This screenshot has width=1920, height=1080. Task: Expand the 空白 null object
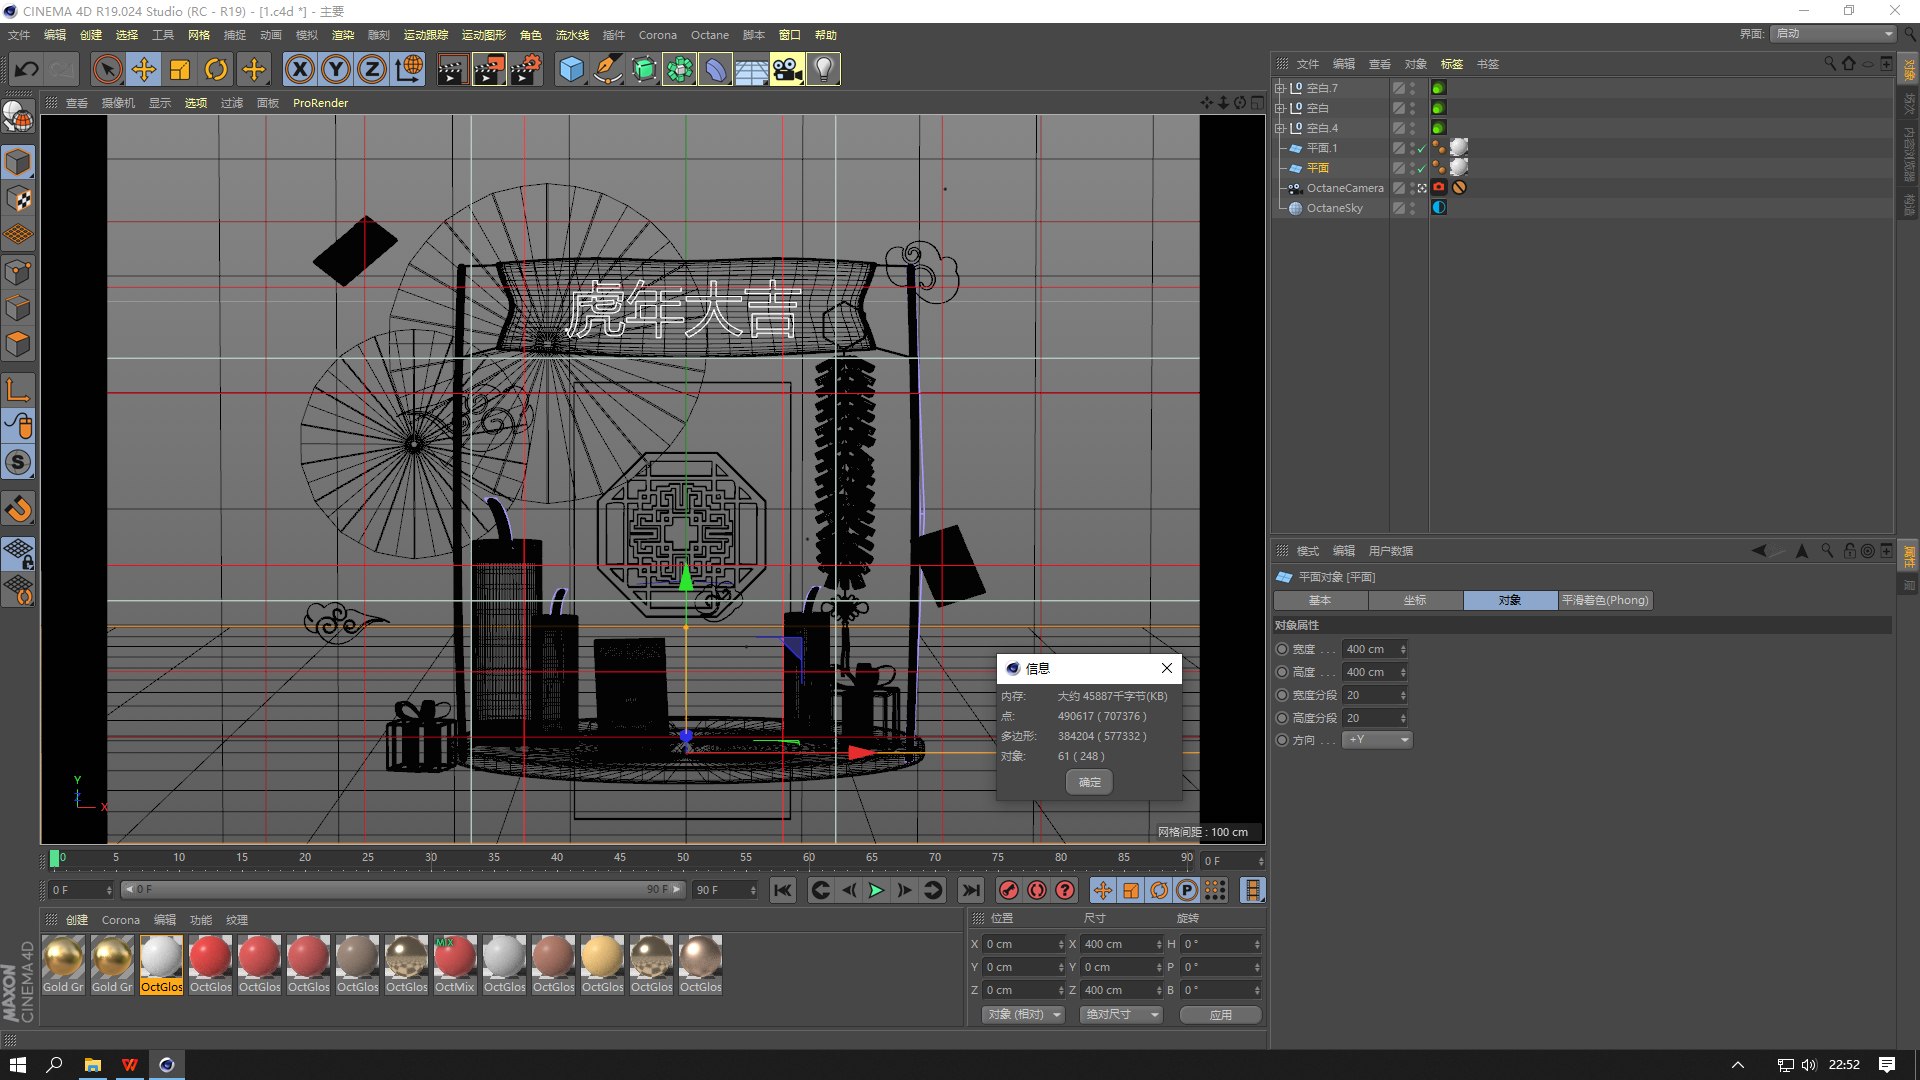click(1279, 108)
